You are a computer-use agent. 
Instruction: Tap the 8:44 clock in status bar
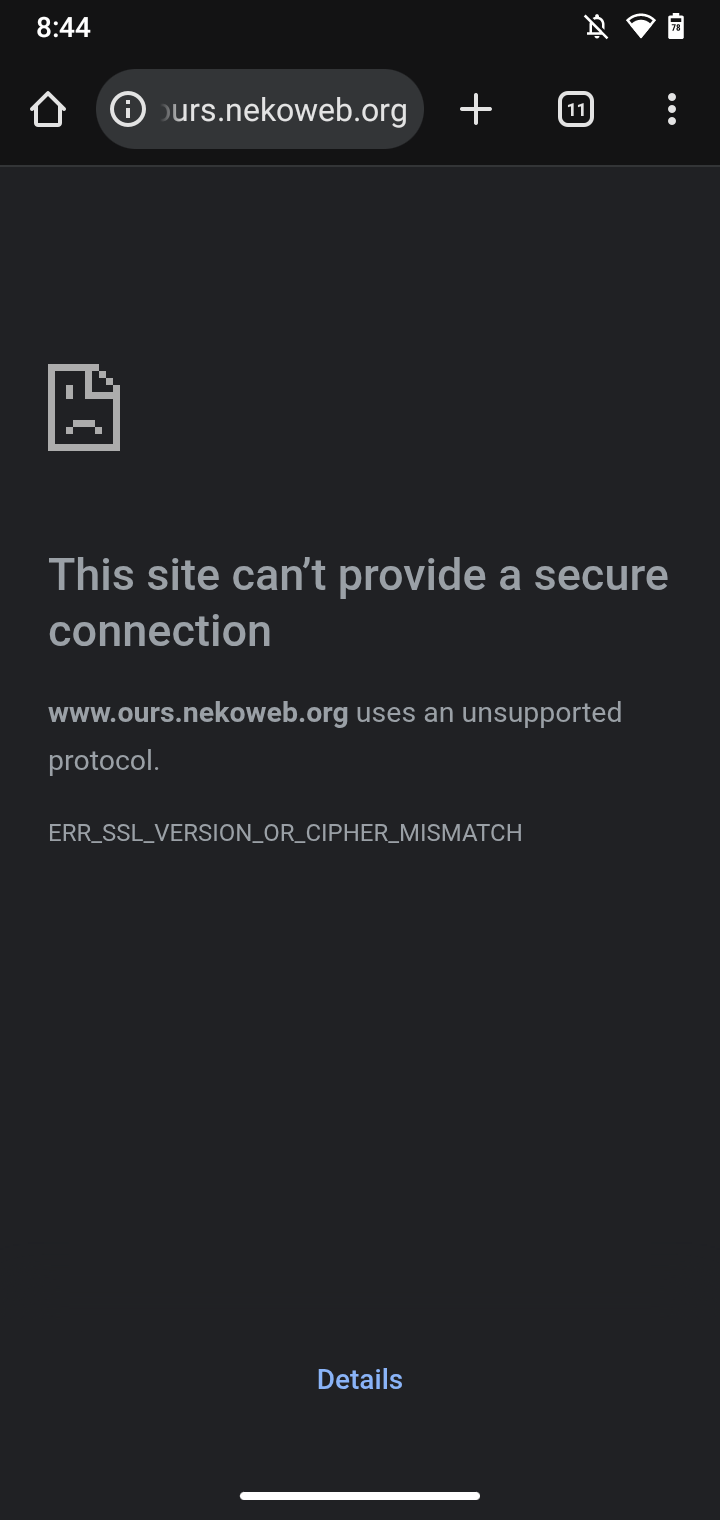[63, 27]
